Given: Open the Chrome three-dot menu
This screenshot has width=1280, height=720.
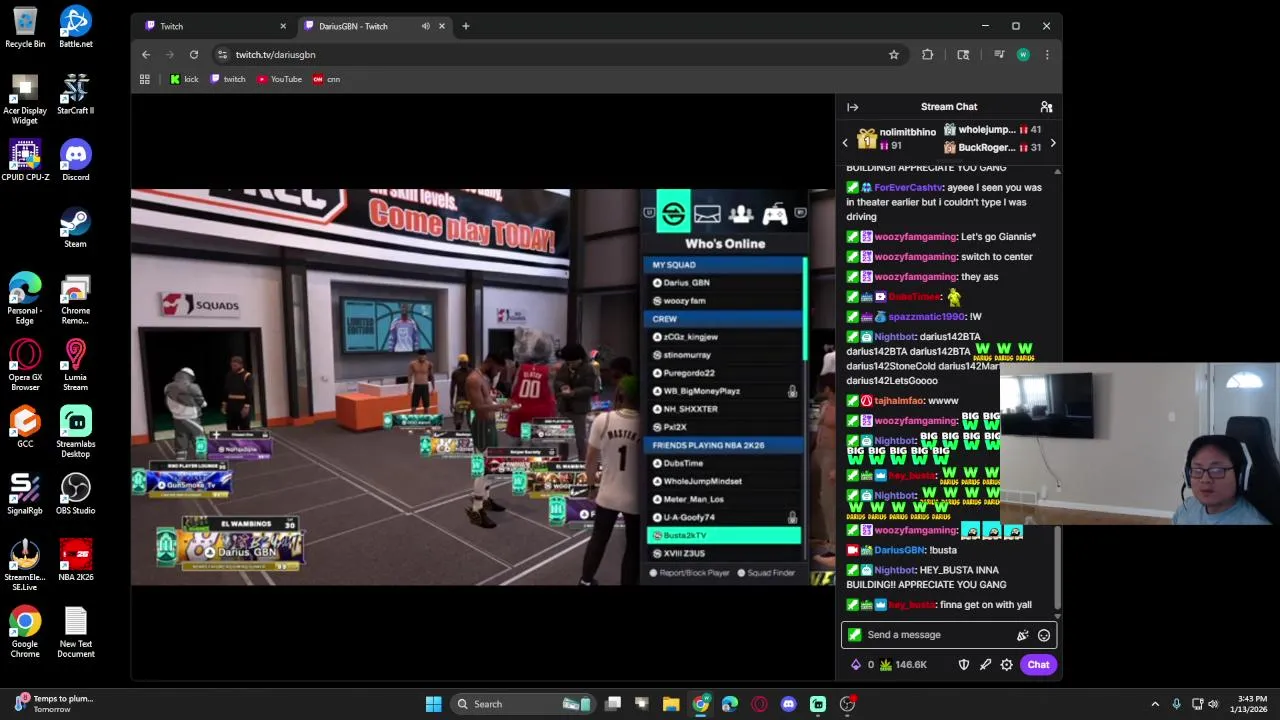Looking at the screenshot, I should pyautogui.click(x=1047, y=55).
